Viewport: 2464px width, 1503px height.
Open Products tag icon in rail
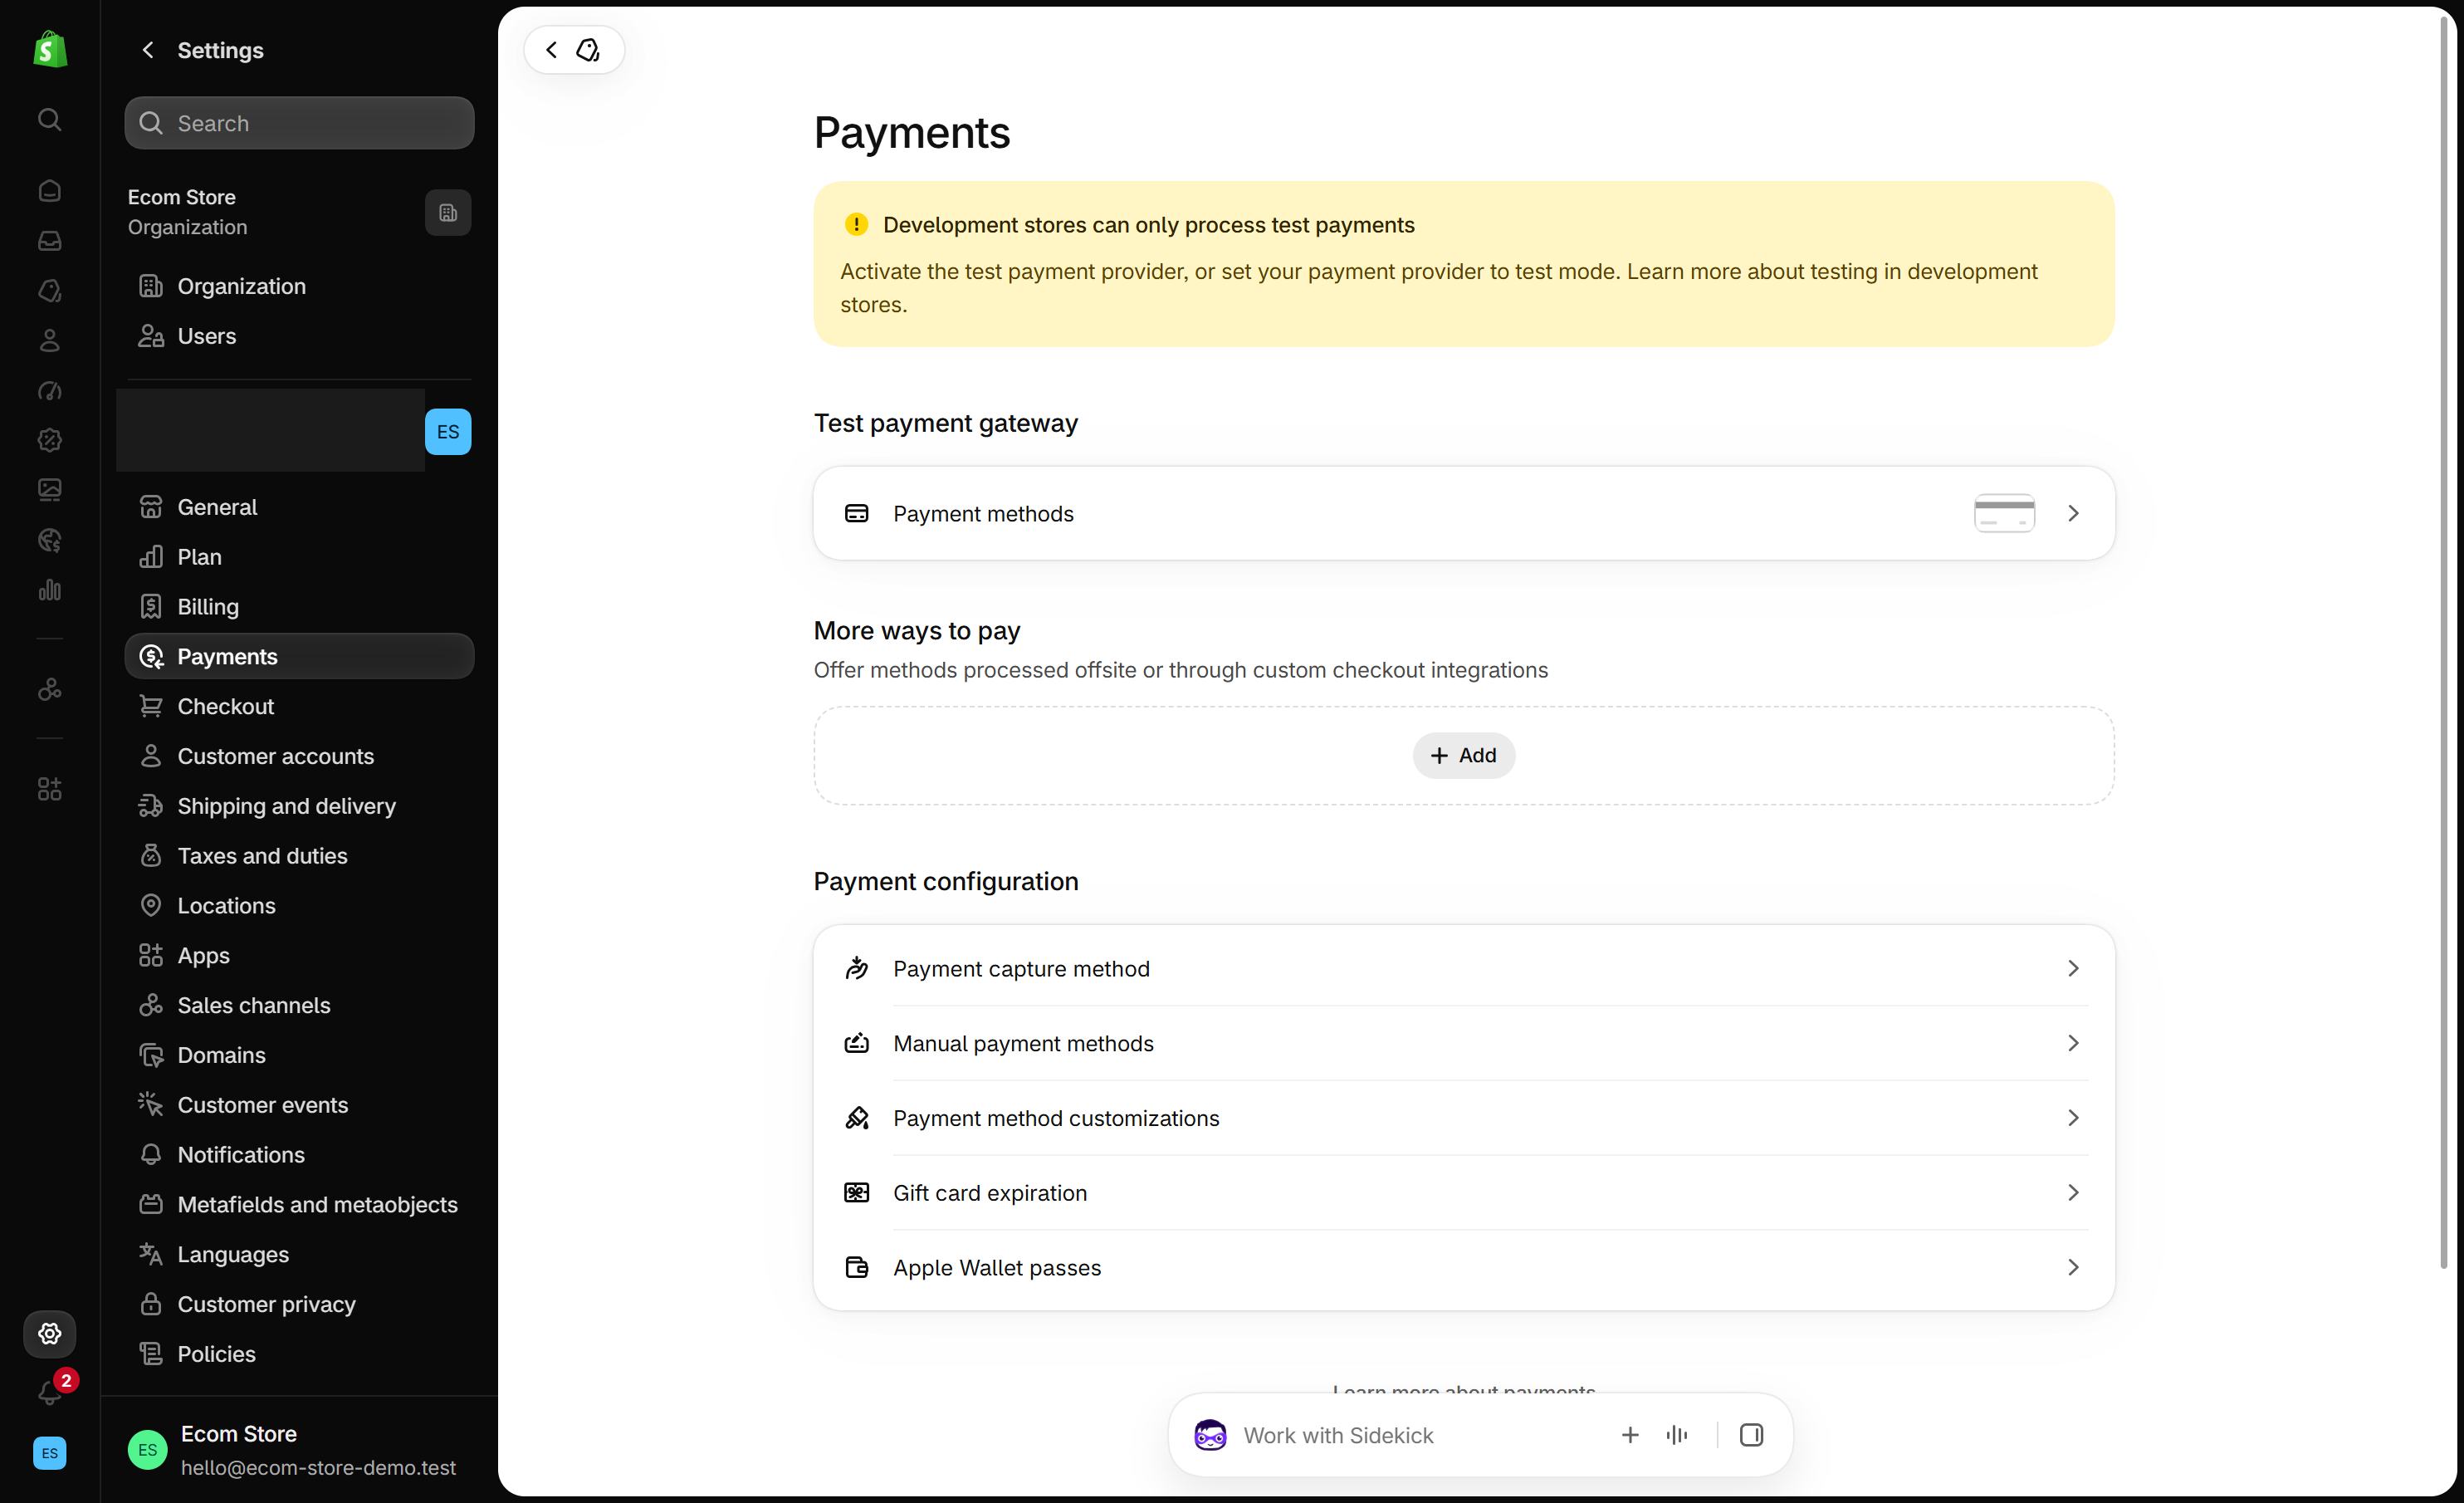coord(50,291)
